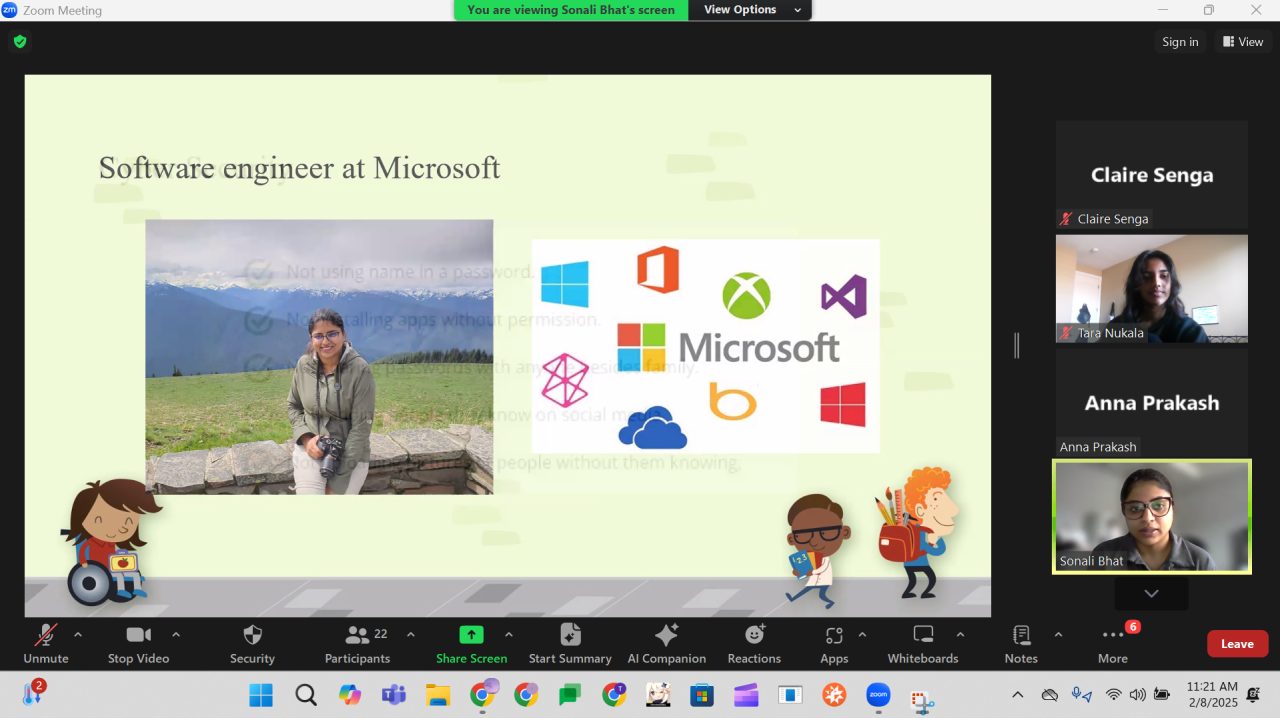Unmute the microphone
This screenshot has width=1280, height=718.
[46, 644]
